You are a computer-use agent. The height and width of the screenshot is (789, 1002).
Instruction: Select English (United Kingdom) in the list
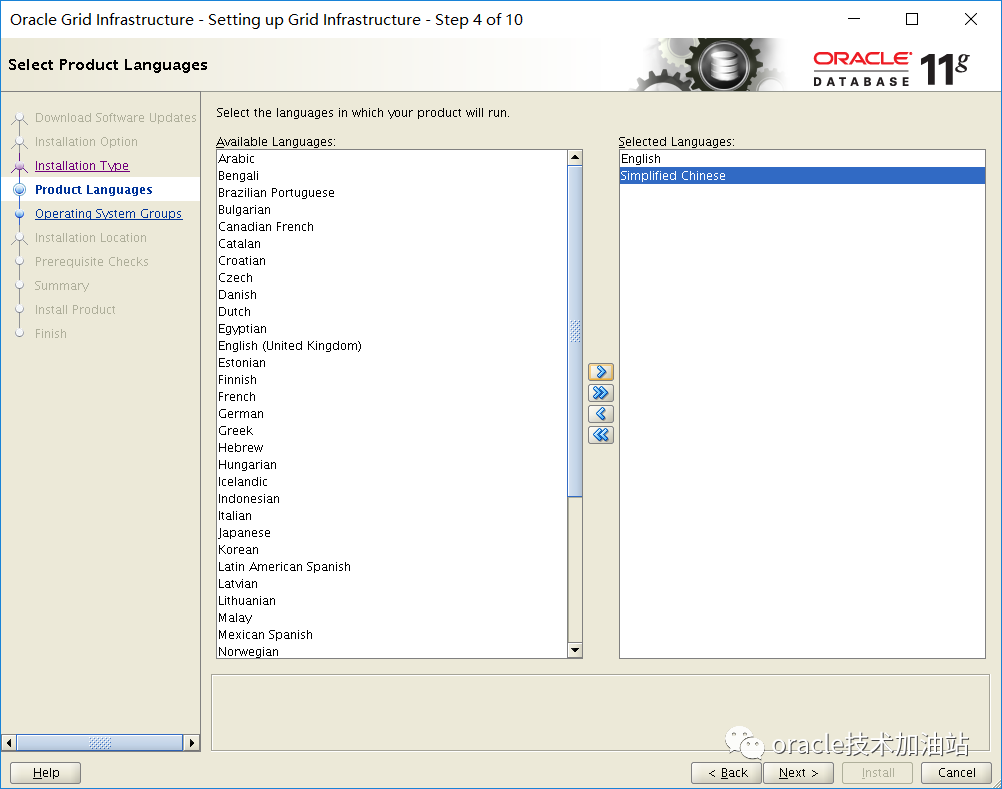(x=392, y=346)
